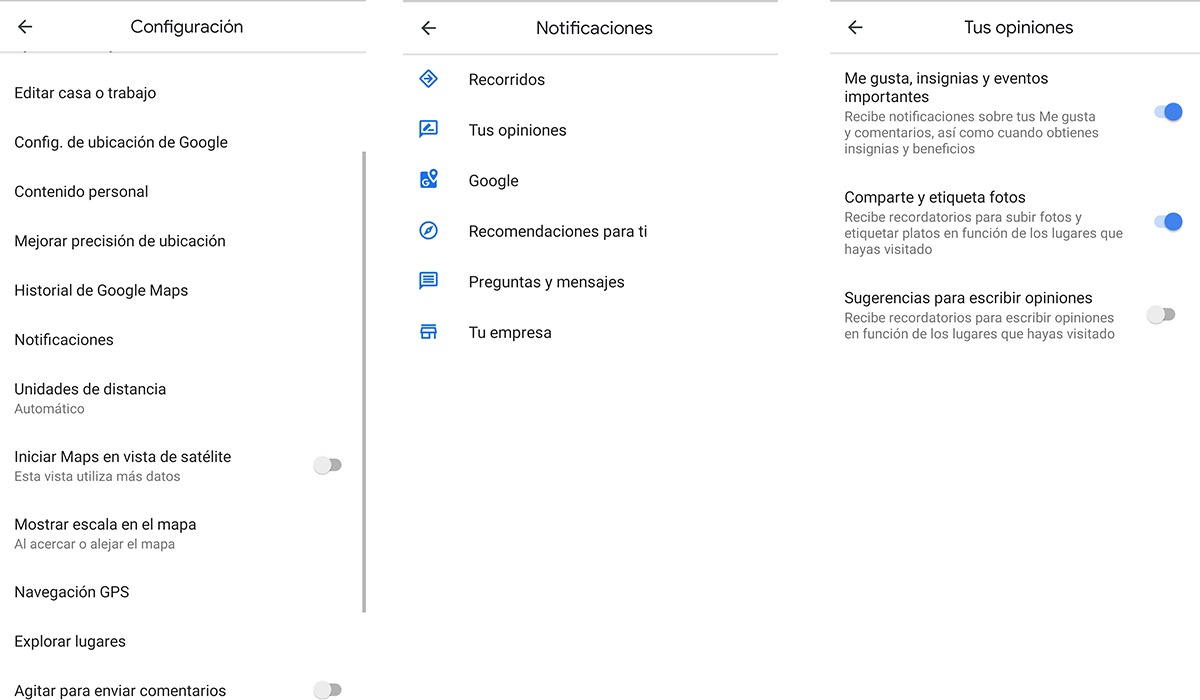Tap the Preguntas y mensajes chat icon
The height and width of the screenshot is (700, 1200).
point(428,281)
